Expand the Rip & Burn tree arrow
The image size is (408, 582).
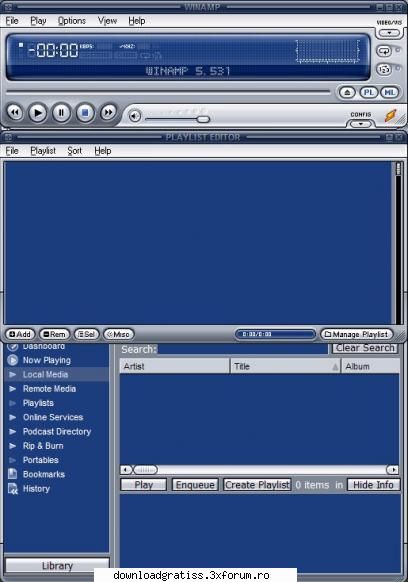13,446
